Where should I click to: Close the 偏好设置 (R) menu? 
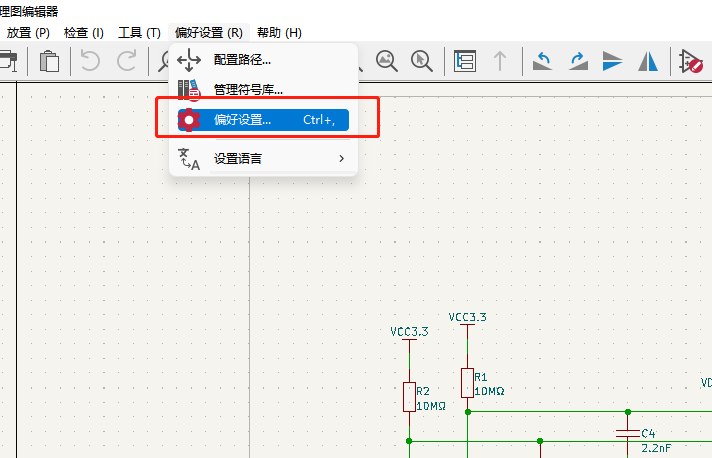(x=209, y=33)
